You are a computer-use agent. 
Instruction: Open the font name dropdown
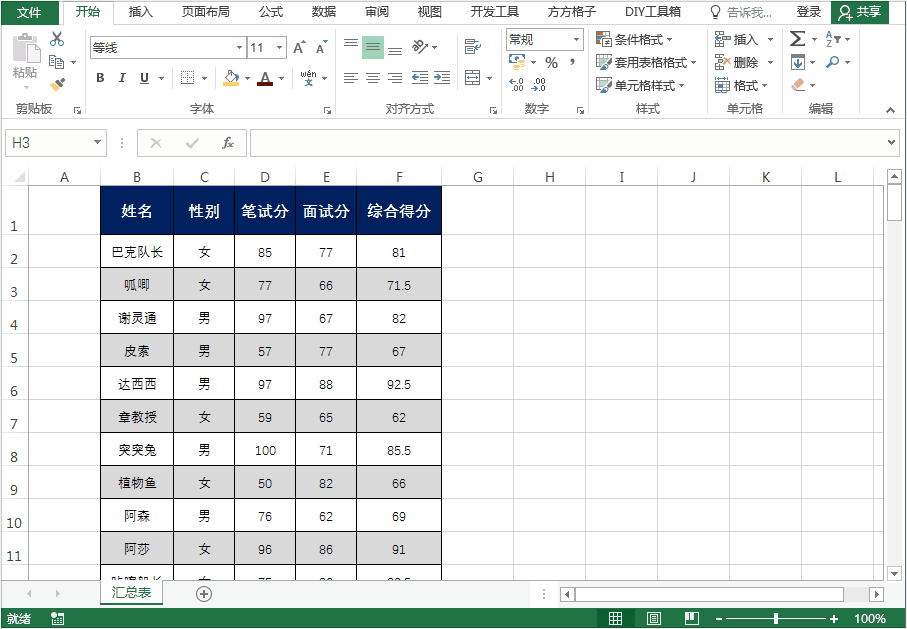(239, 46)
